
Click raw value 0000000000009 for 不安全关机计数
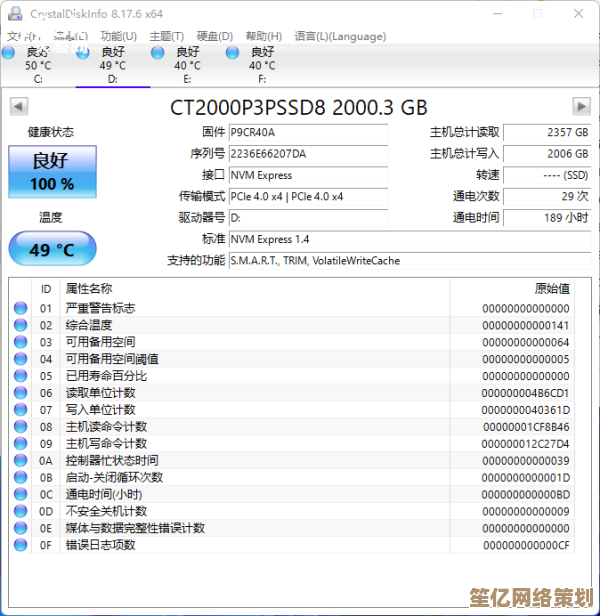click(526, 511)
